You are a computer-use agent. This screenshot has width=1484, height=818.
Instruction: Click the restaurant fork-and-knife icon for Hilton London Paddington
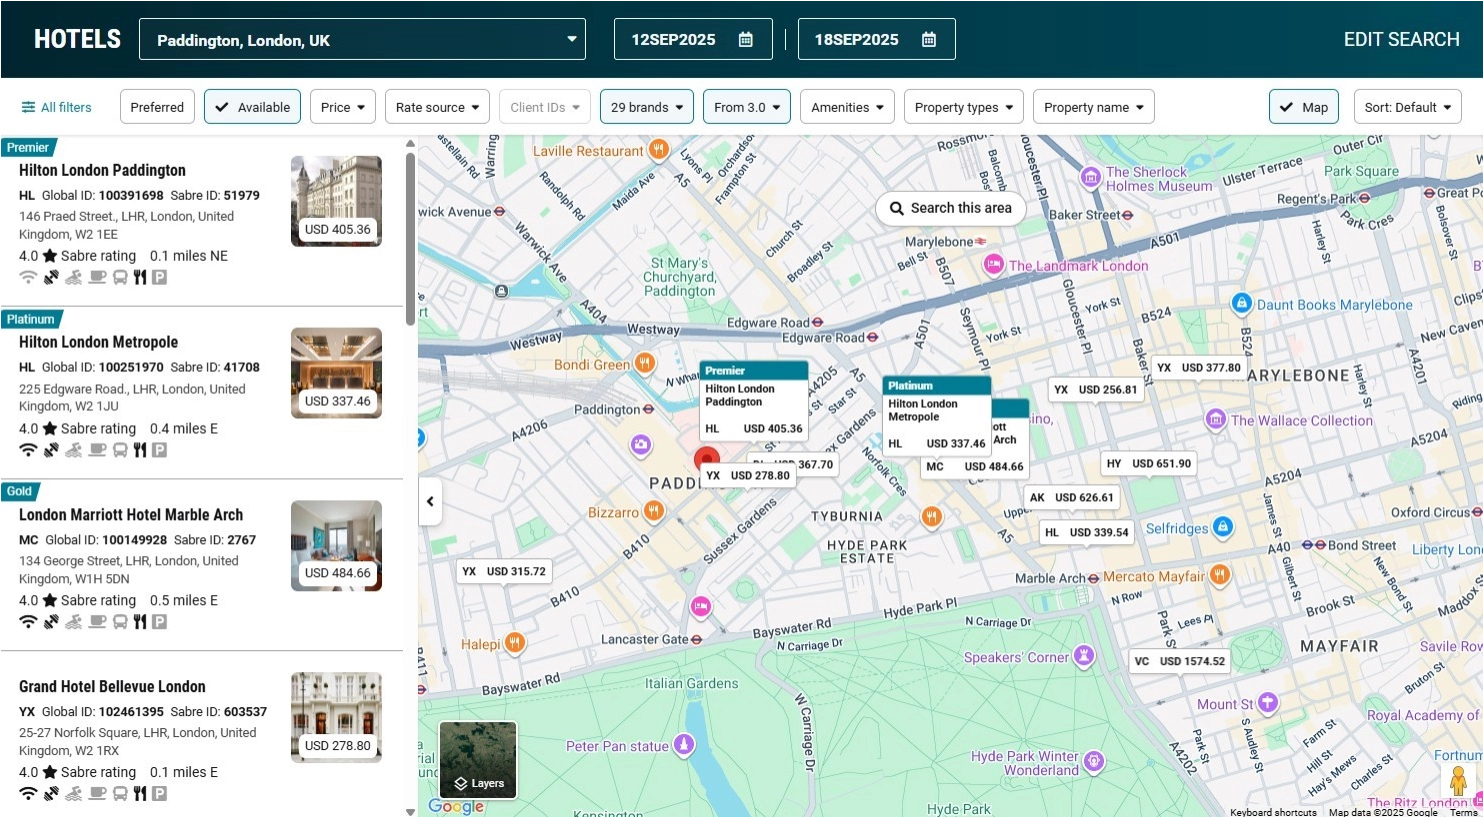pyautogui.click(x=139, y=277)
